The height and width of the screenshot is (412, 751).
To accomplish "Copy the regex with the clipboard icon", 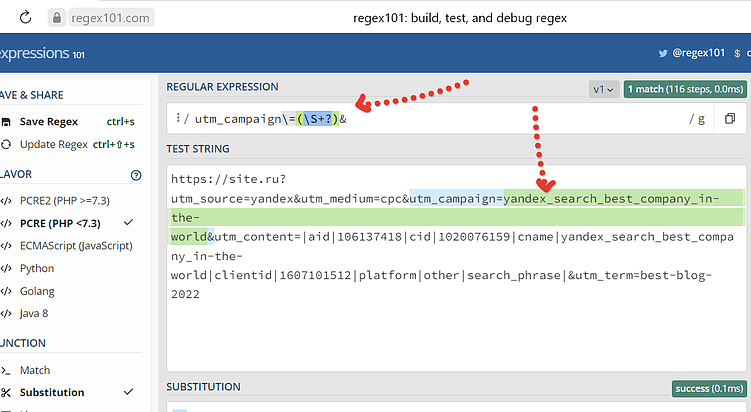I will 730,119.
